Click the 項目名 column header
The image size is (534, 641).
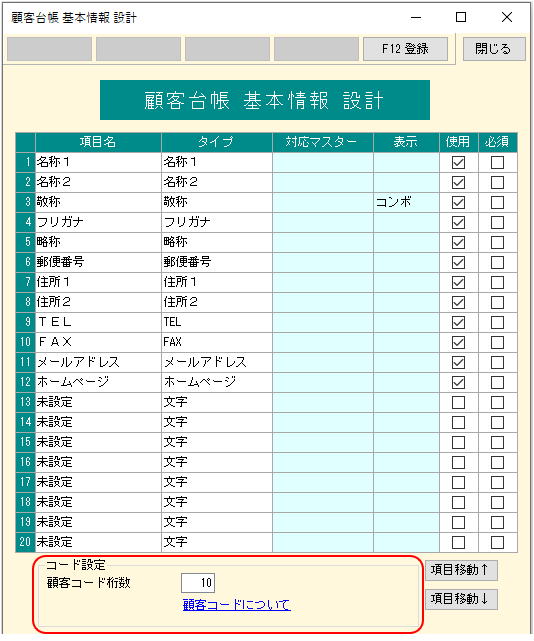click(99, 142)
